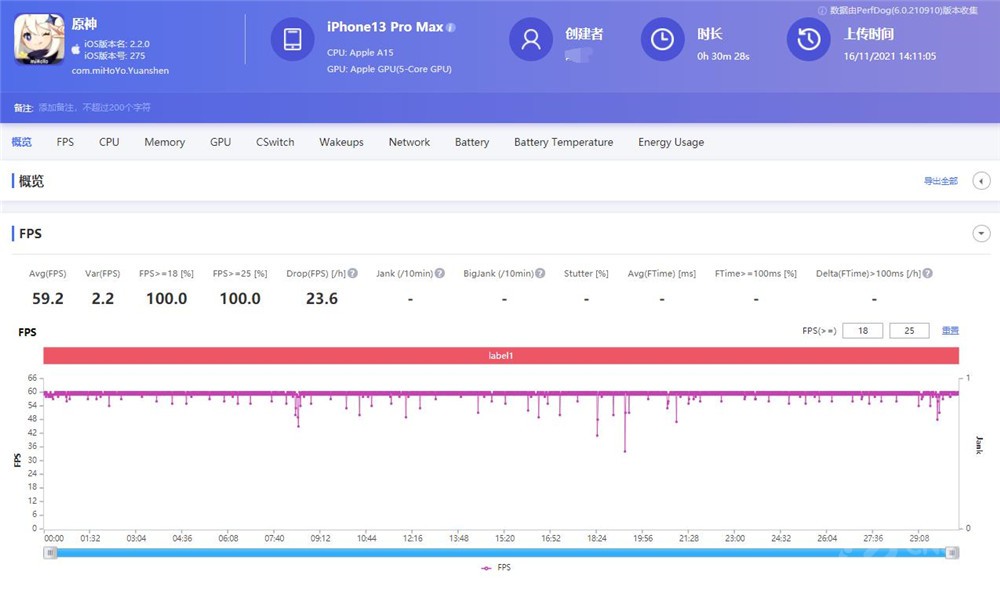Open help icon for BigJank (/10min)
Viewport: 1000px width, 589px height.
[540, 273]
